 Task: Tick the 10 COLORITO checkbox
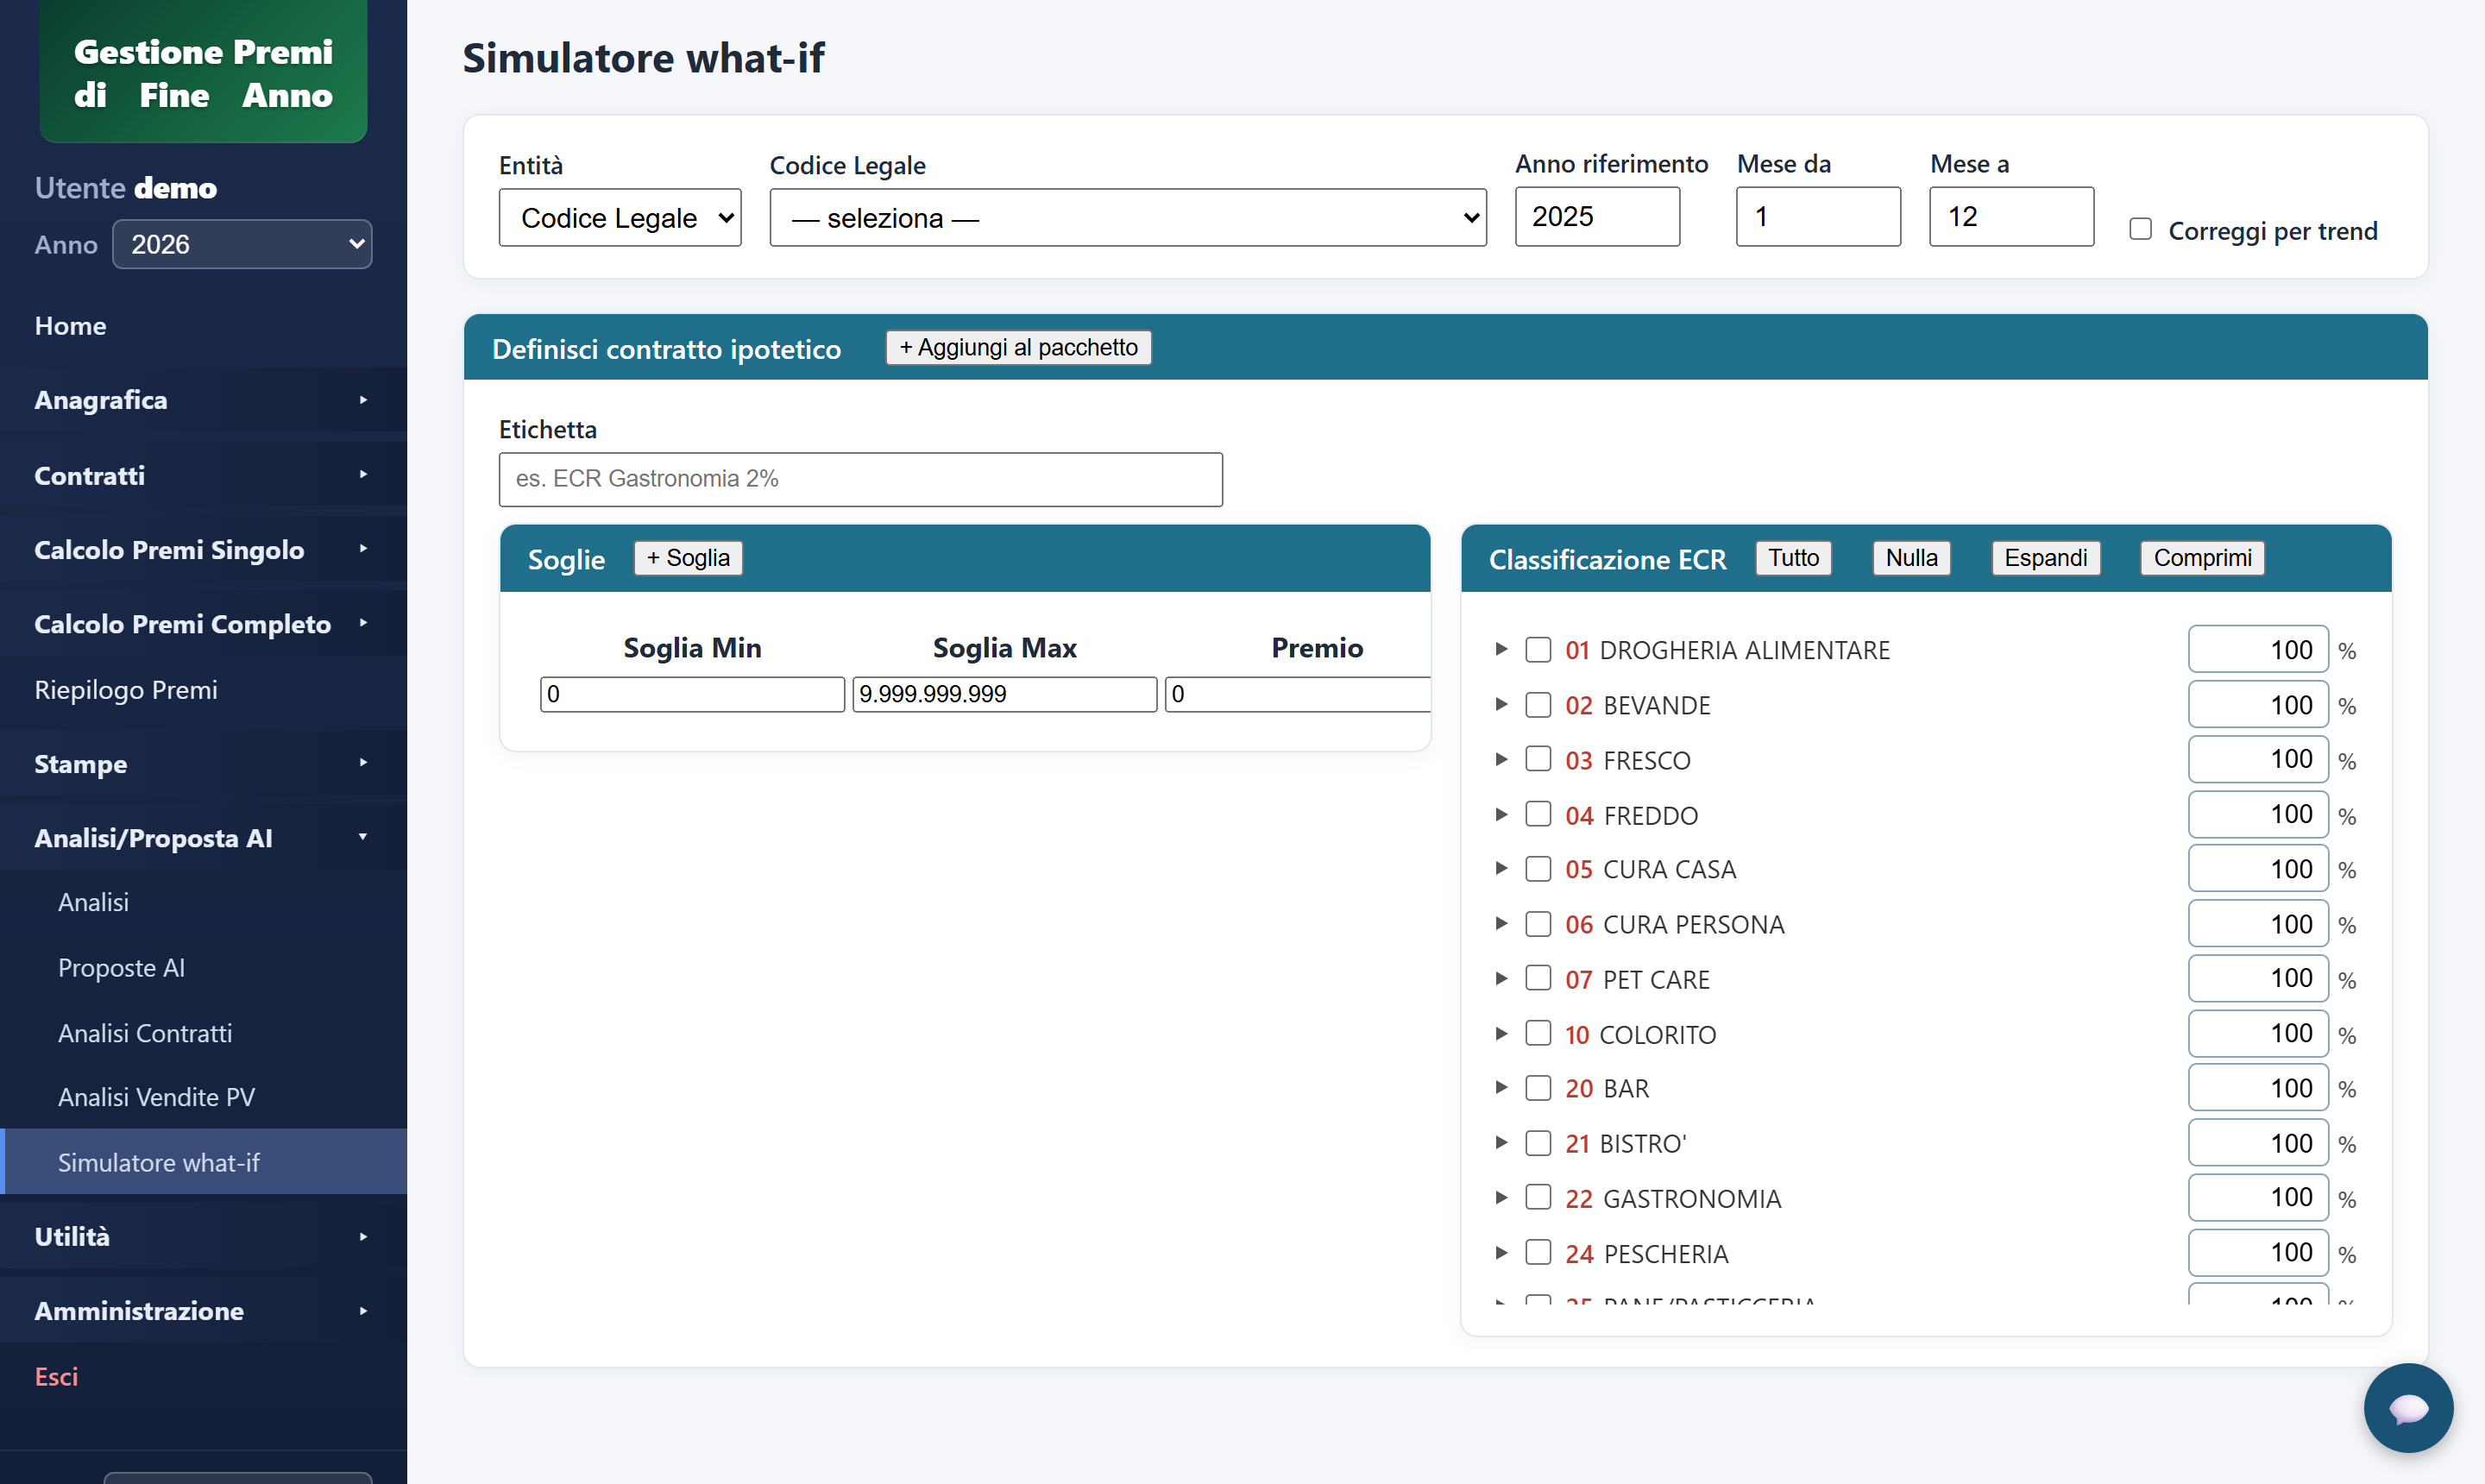[x=1538, y=1033]
